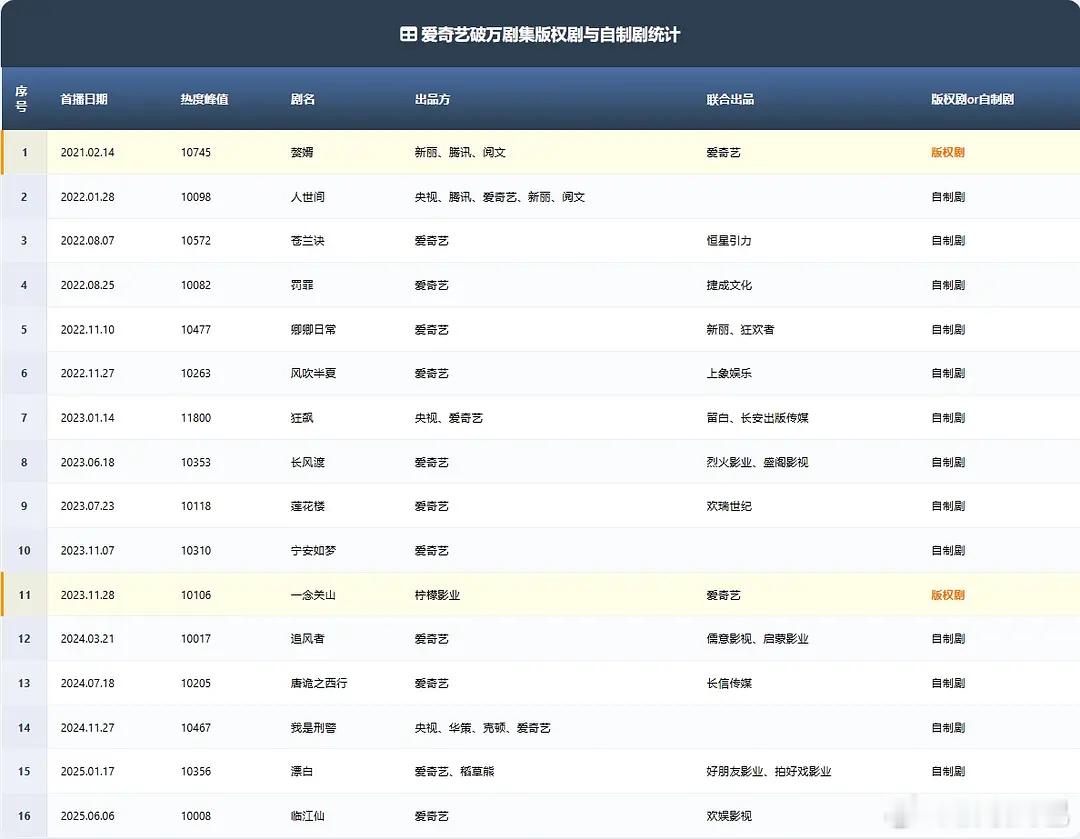Click producer 爱奇艺、稻草熊

(x=455, y=771)
